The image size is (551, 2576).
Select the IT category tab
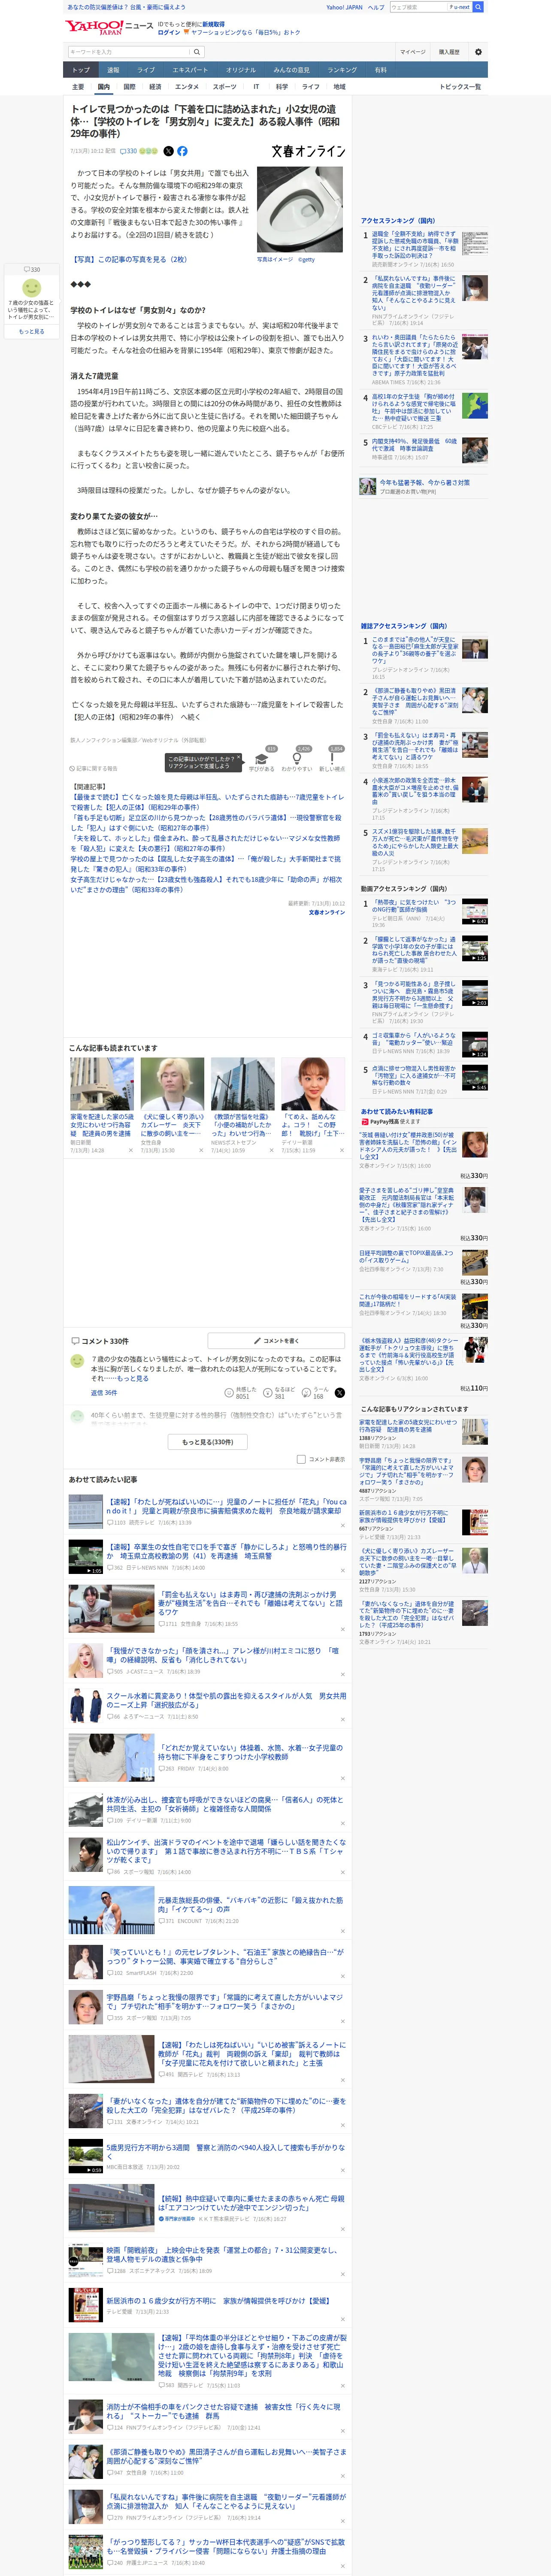256,87
